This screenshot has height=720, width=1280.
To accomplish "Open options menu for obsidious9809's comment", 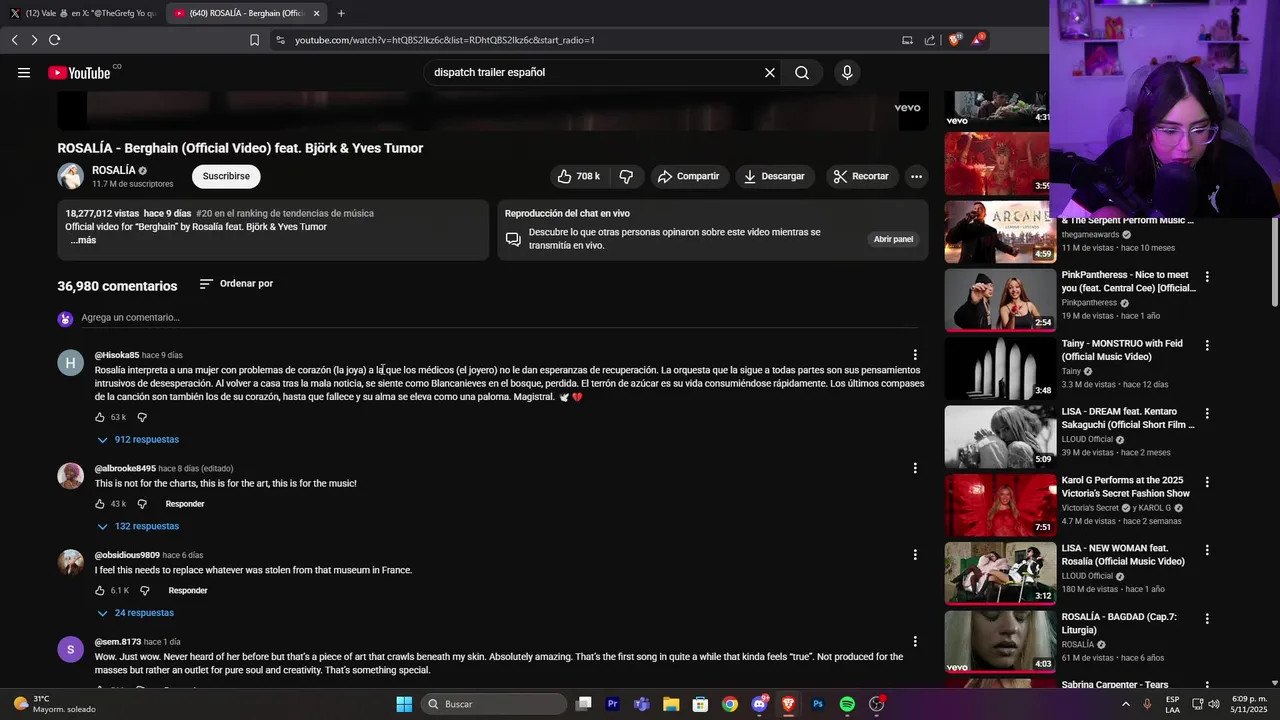I will tap(915, 555).
